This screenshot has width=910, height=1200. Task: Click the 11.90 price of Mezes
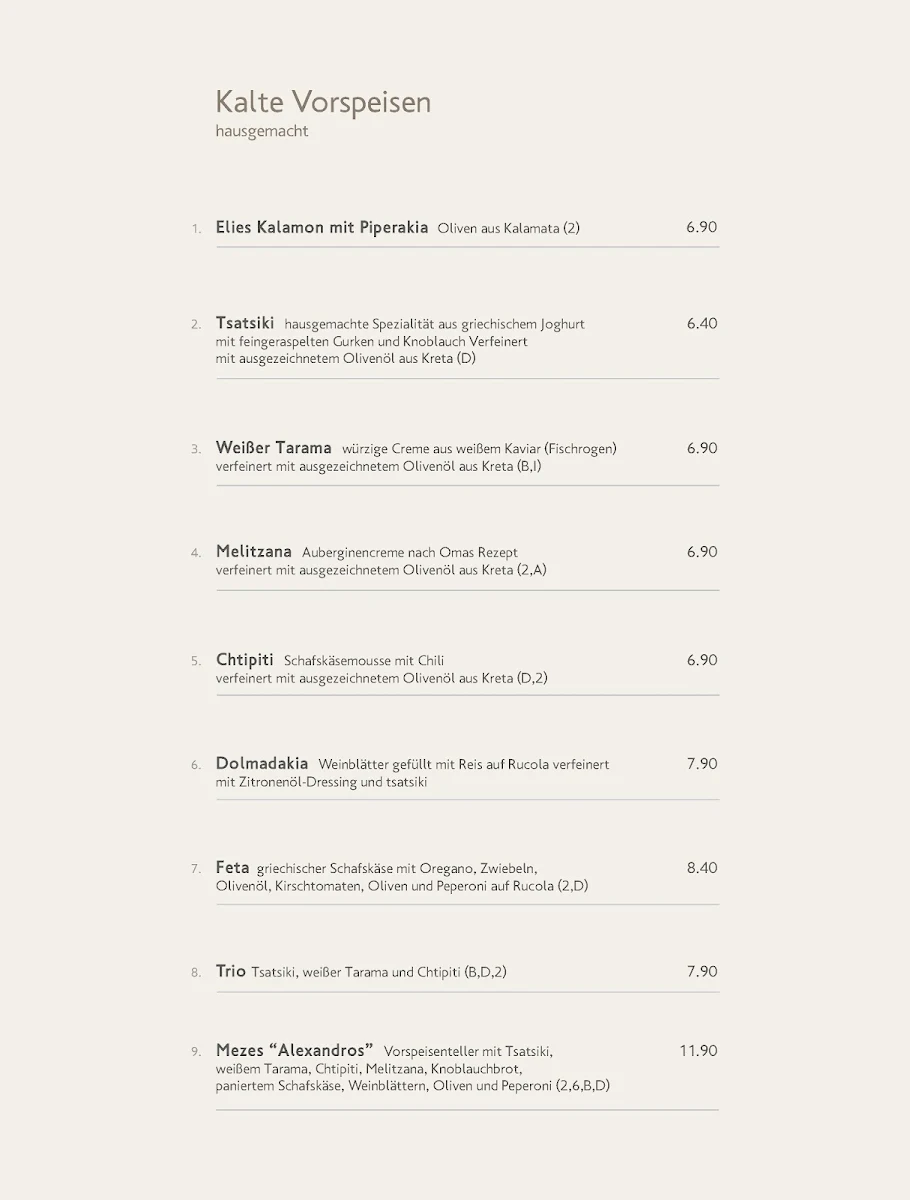point(698,1051)
